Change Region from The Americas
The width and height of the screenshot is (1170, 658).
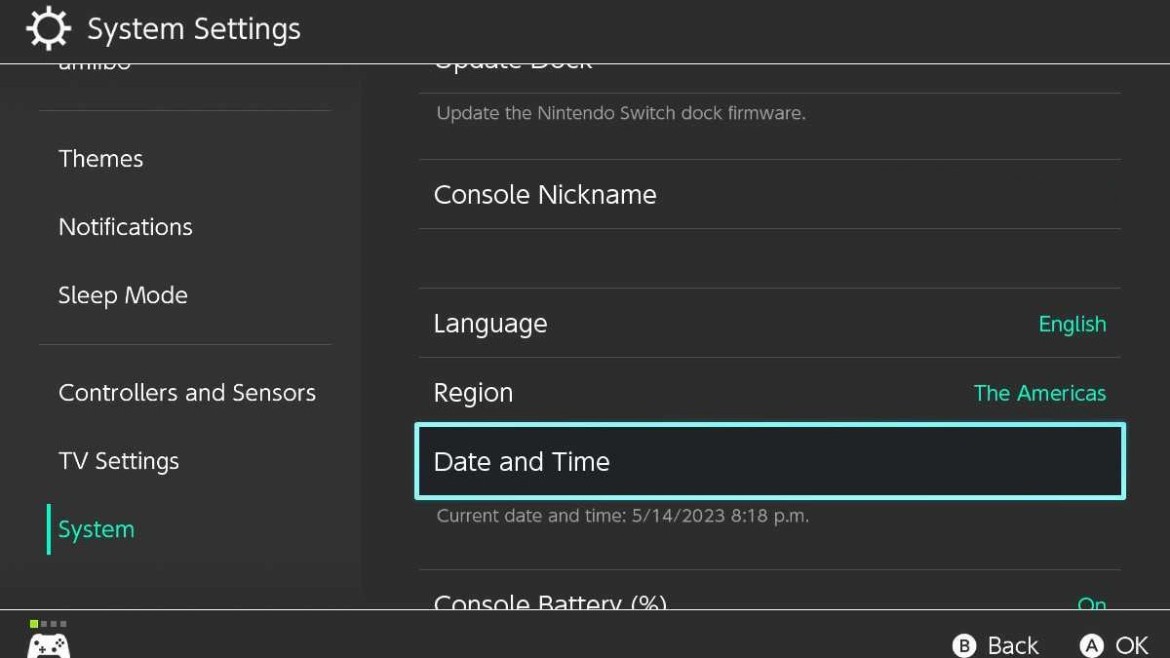point(1040,392)
